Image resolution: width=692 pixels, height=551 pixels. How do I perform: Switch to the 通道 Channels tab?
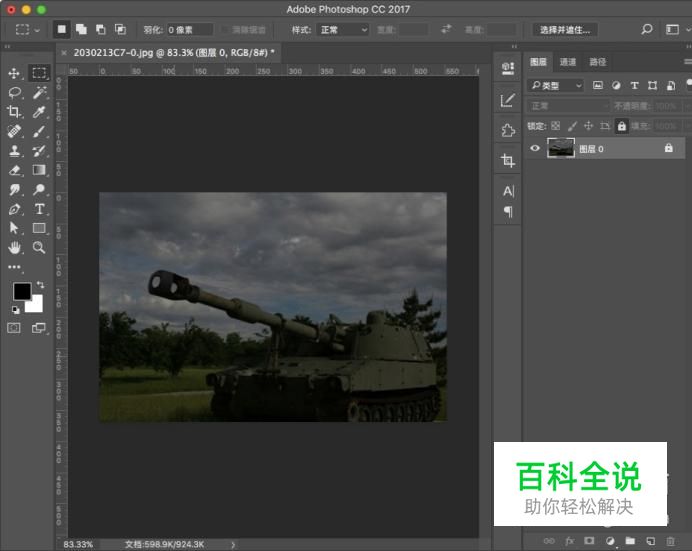(x=568, y=62)
